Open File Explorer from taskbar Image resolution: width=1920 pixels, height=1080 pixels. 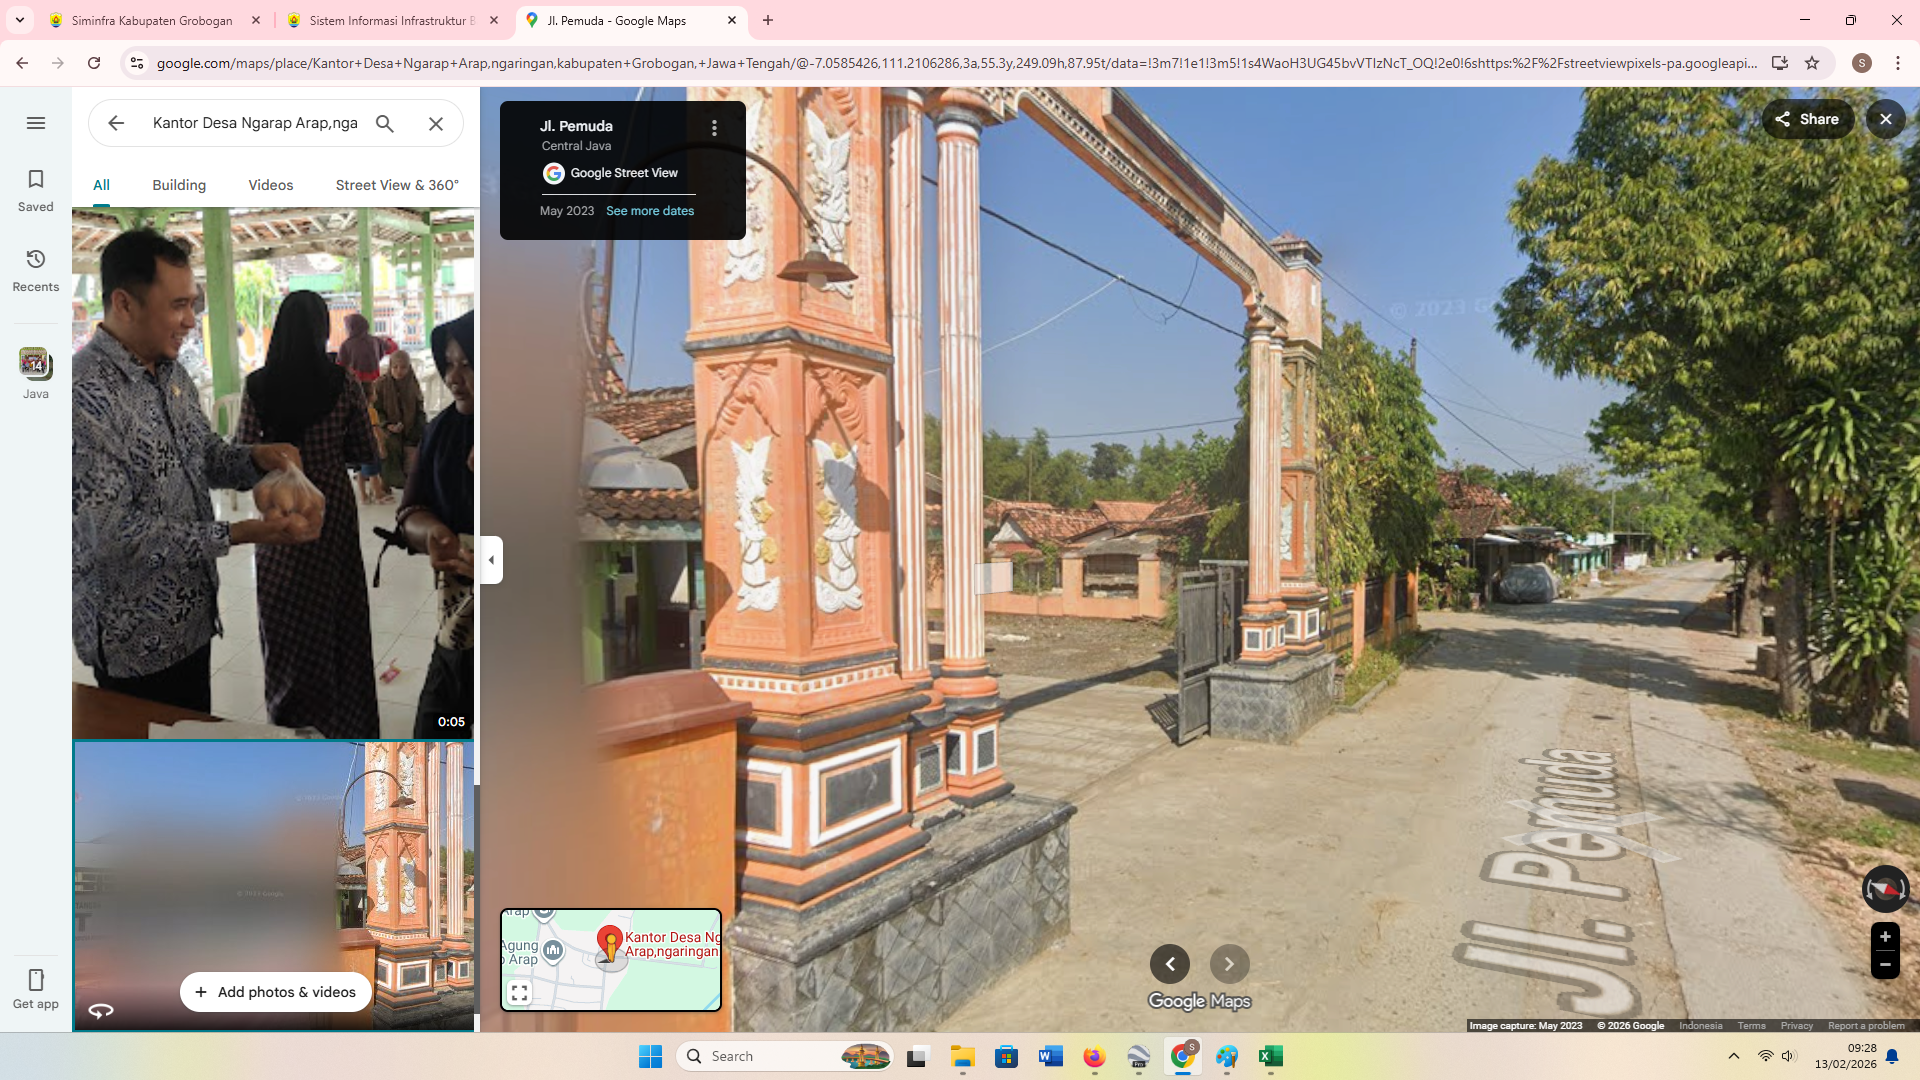pos(963,1056)
